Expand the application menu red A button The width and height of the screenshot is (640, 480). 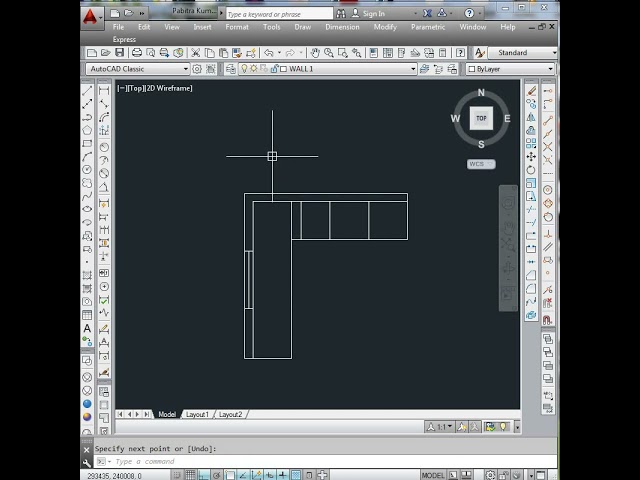point(92,17)
